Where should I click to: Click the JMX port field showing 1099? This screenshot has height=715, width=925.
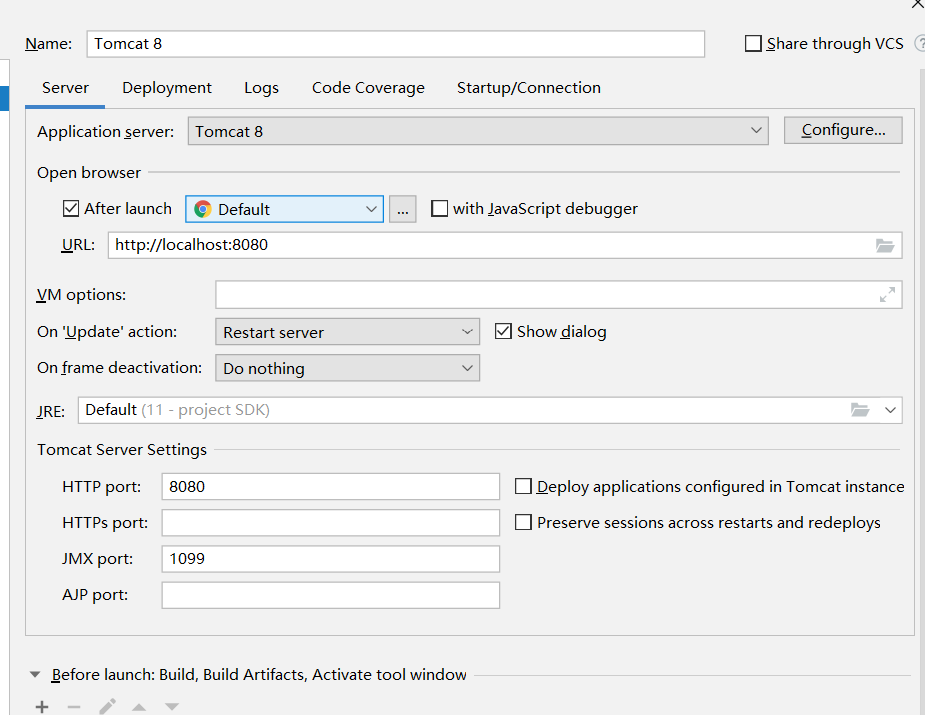click(330, 559)
